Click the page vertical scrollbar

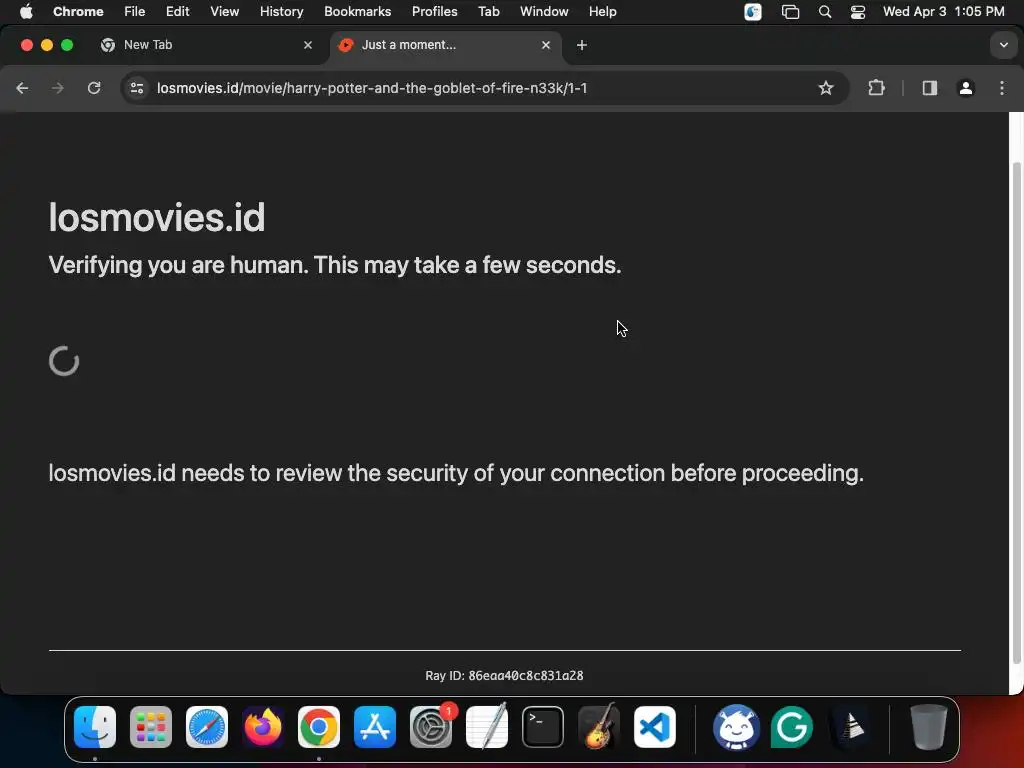[x=1016, y=413]
